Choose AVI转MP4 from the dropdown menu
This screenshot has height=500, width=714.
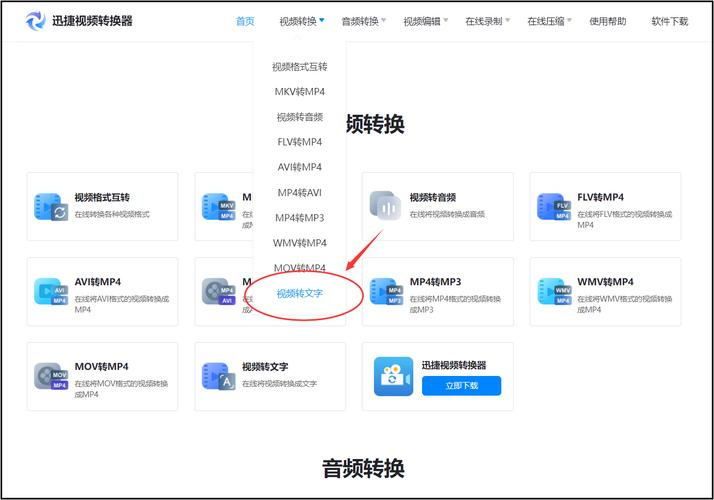(300, 167)
